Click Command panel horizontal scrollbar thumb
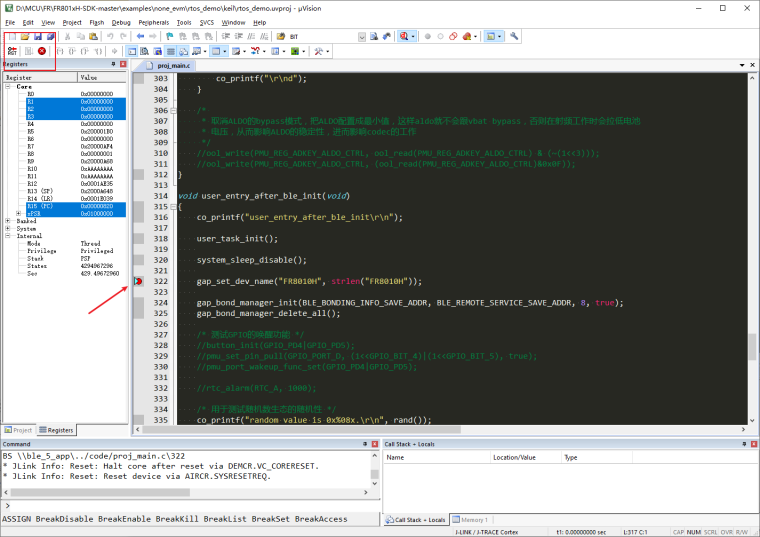 (x=100, y=492)
